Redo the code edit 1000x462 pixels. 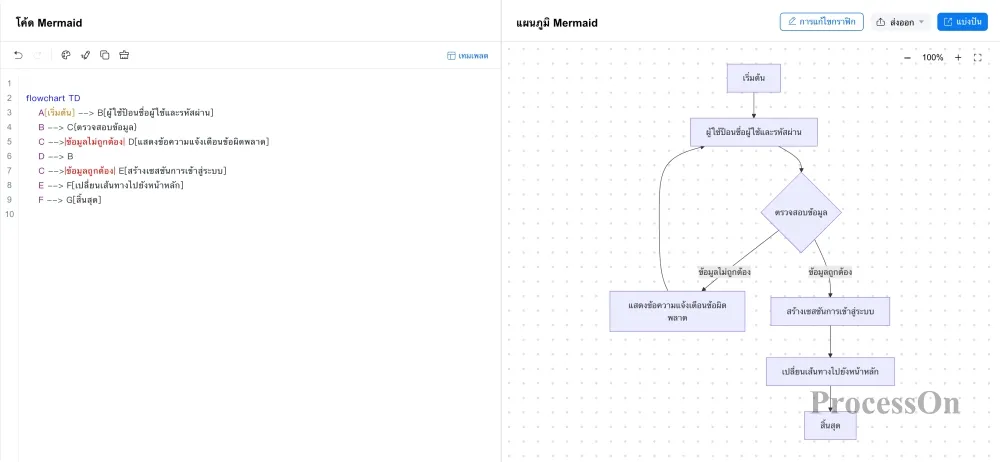[38, 56]
